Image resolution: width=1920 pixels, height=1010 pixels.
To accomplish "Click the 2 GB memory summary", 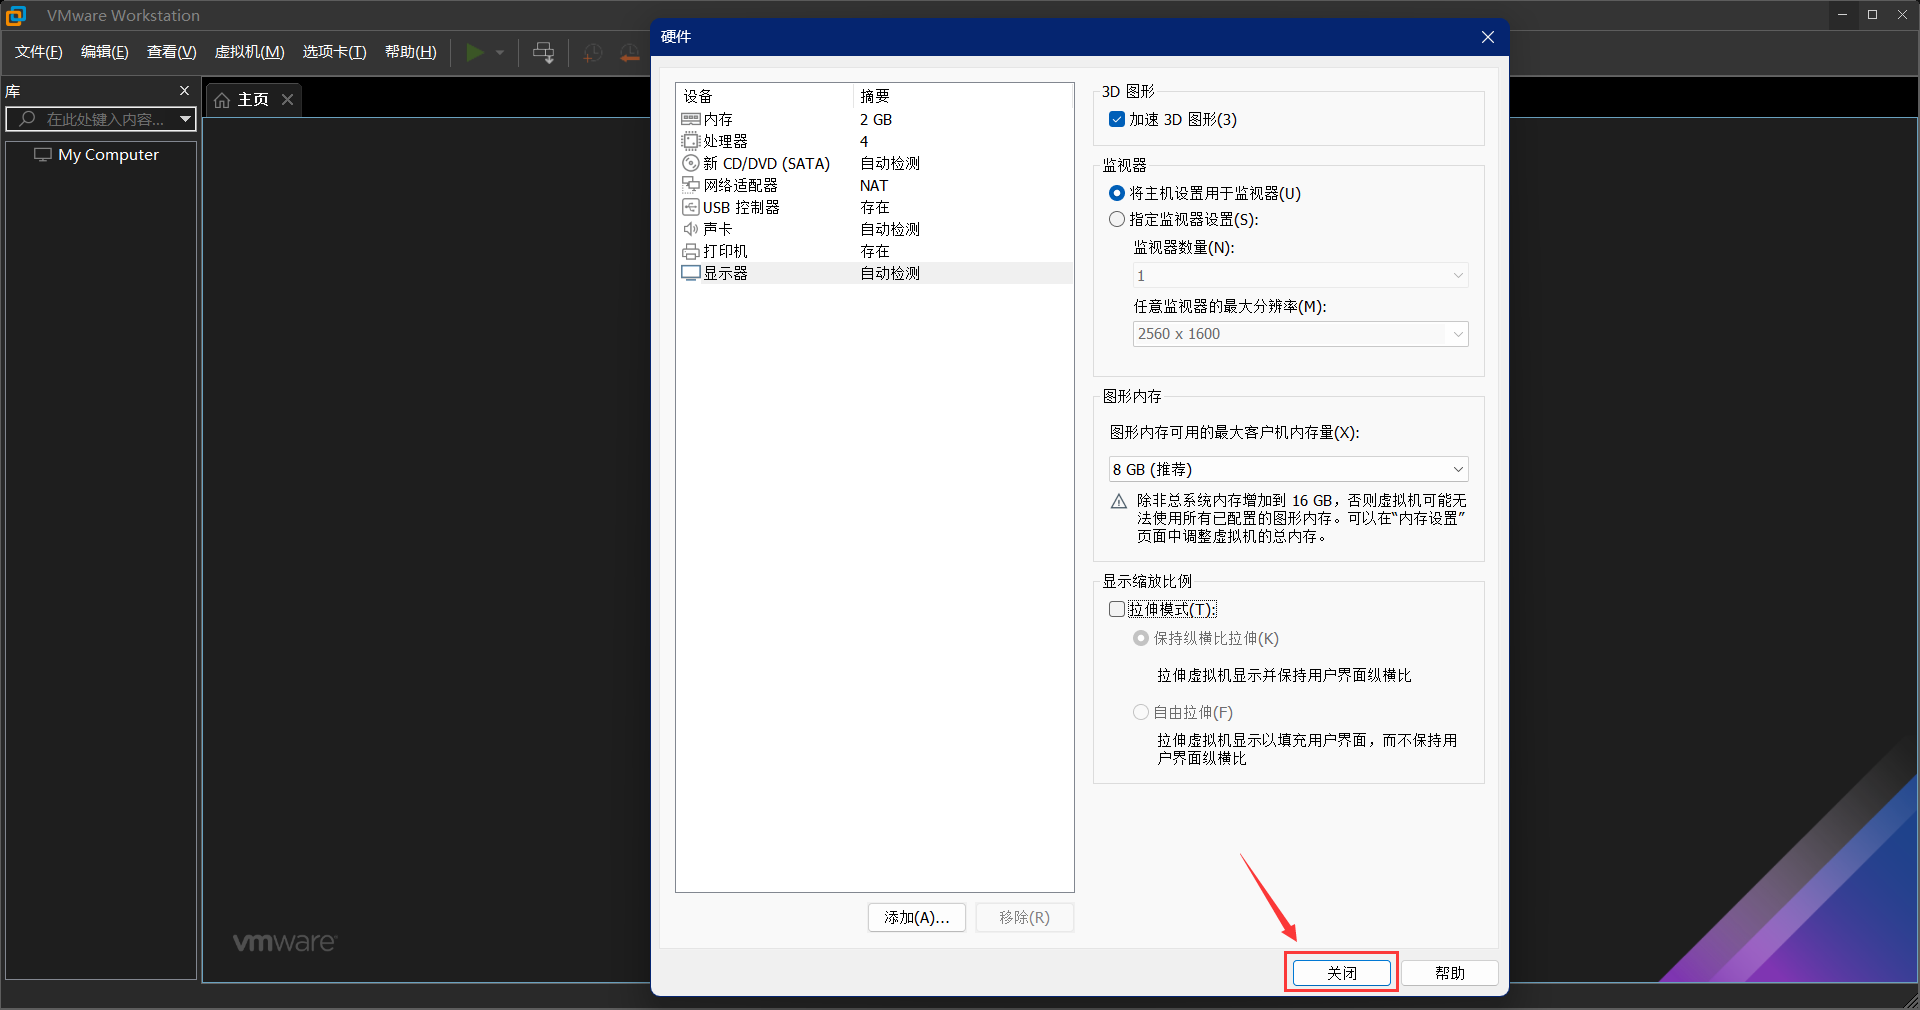I will 876,119.
